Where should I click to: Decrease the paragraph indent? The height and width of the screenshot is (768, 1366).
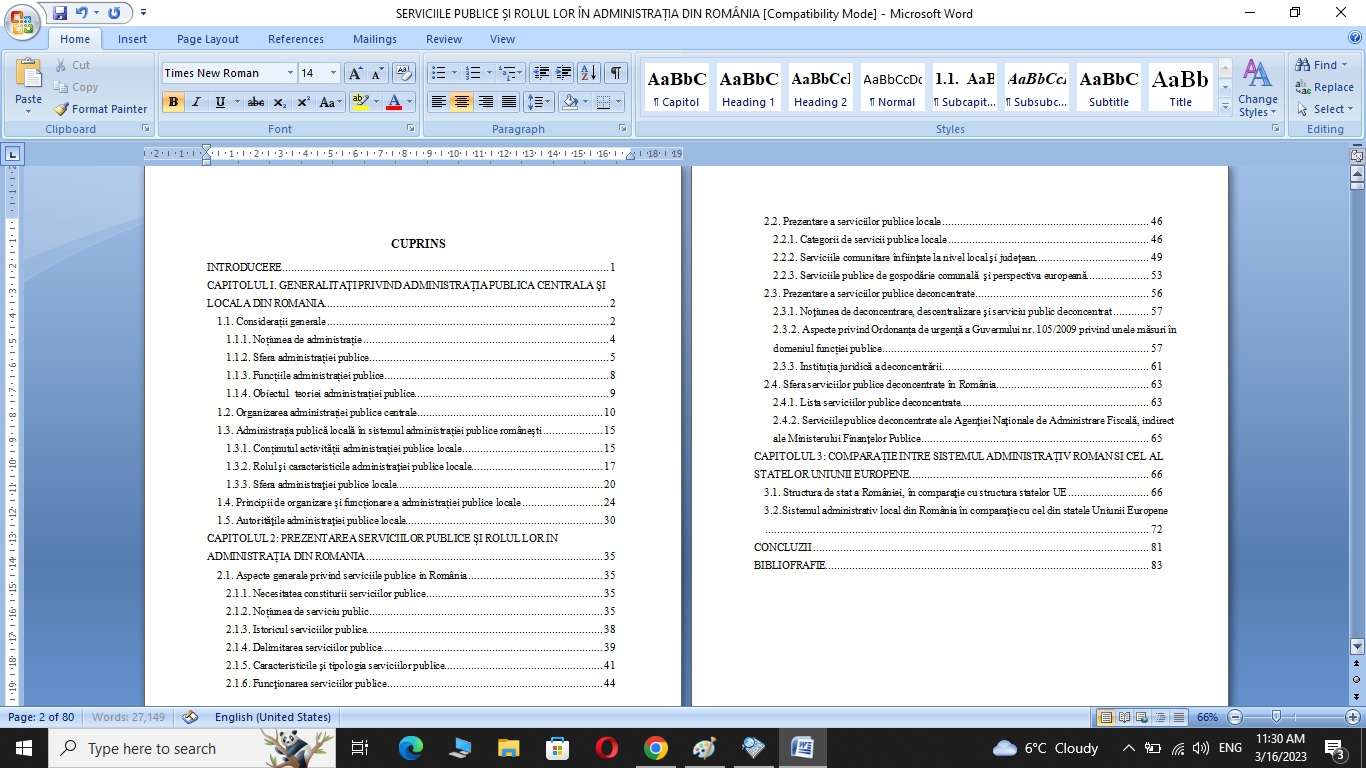(x=541, y=73)
